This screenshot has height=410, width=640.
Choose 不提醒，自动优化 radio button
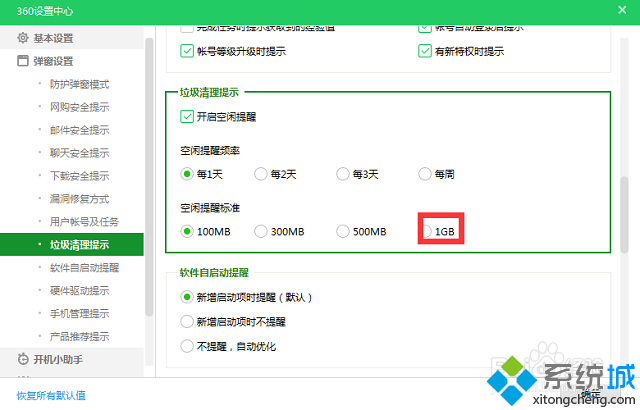coord(187,346)
